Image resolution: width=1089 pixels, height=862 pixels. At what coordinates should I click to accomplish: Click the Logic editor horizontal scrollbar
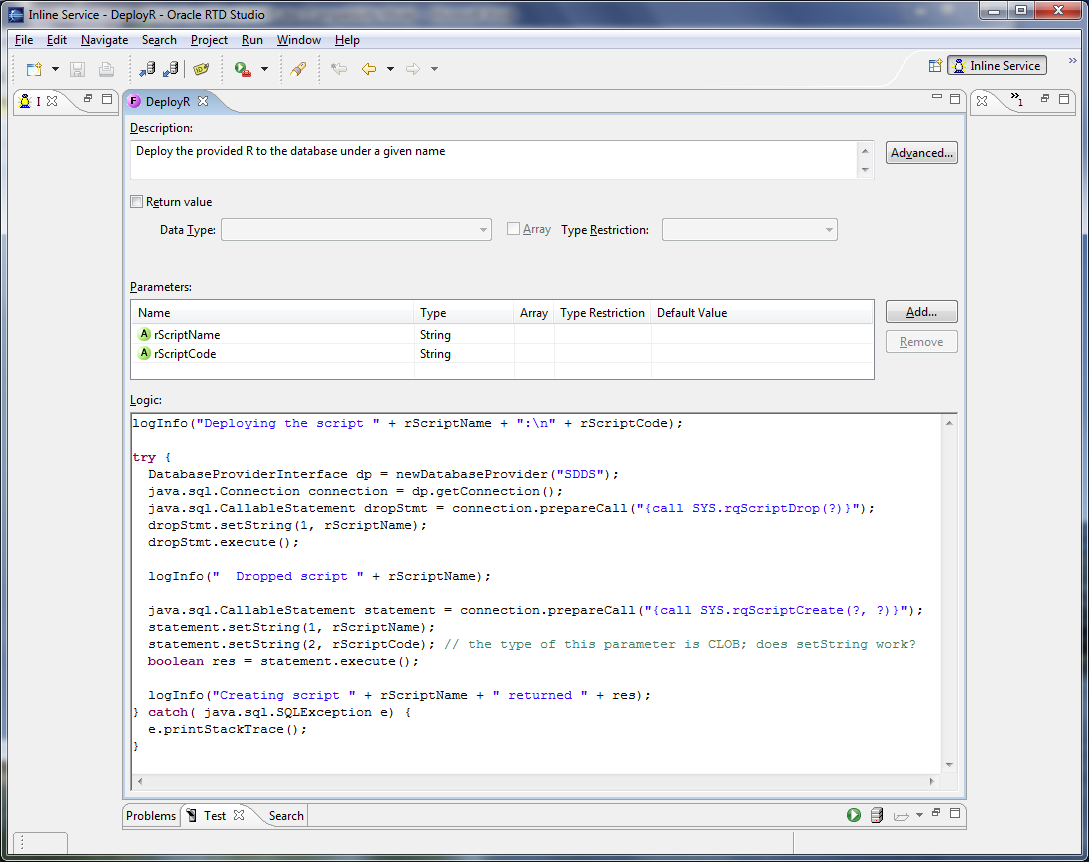tap(535, 782)
